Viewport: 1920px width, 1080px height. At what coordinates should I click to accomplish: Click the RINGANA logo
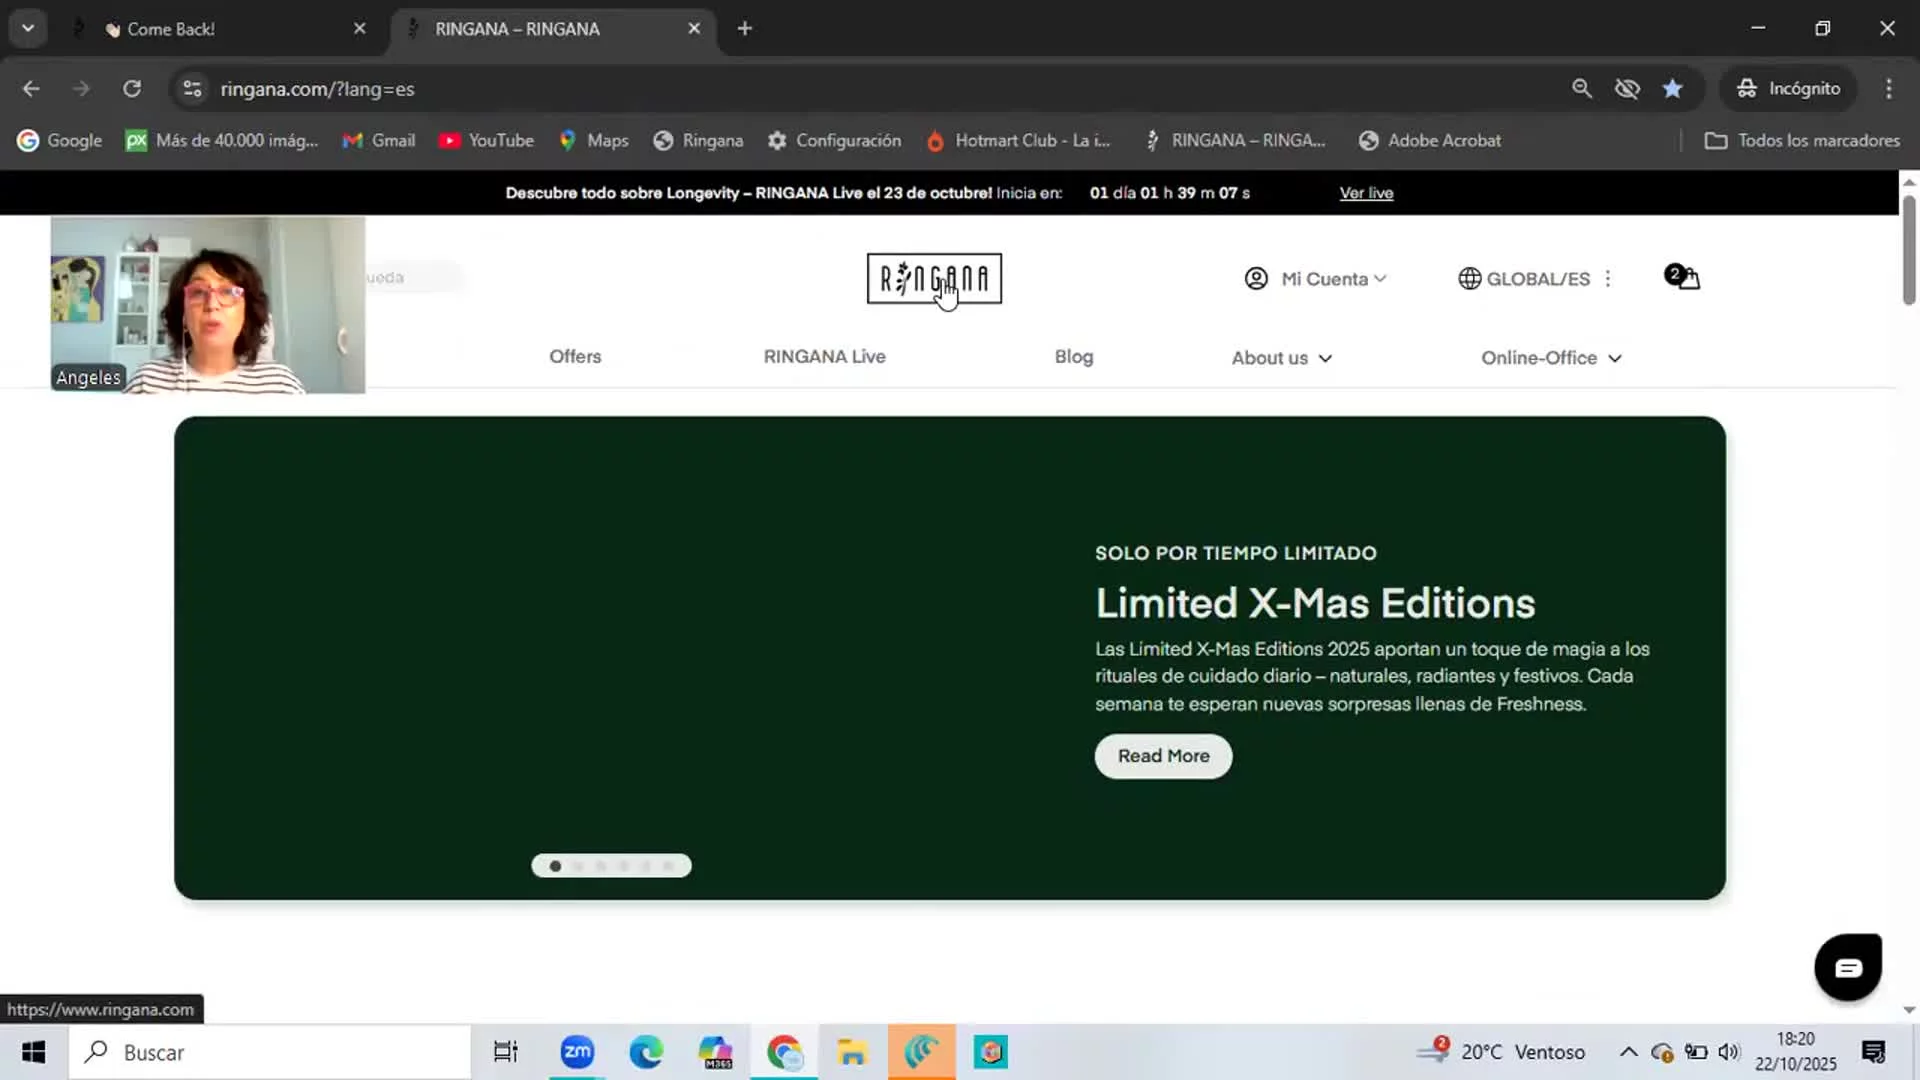pyautogui.click(x=933, y=278)
